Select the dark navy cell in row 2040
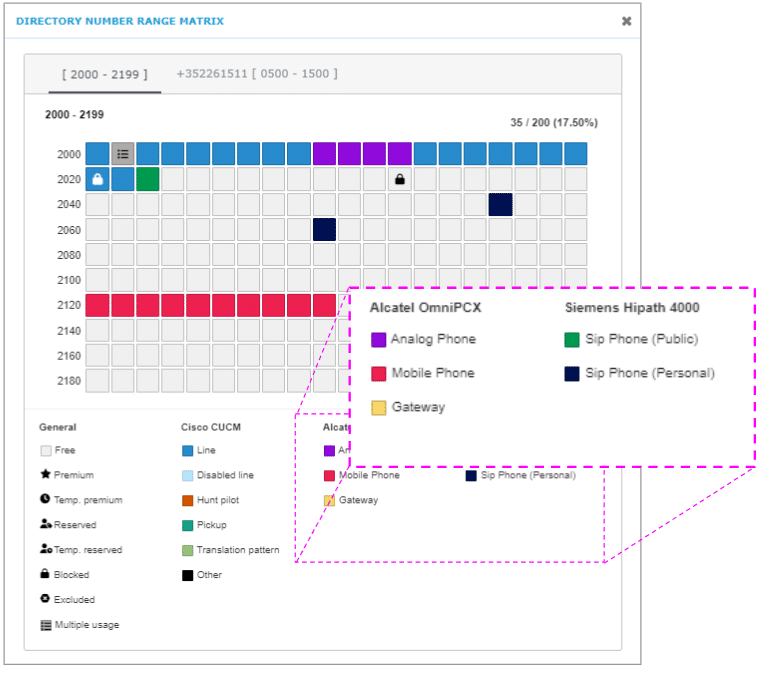The height and width of the screenshot is (673, 765). coord(501,204)
